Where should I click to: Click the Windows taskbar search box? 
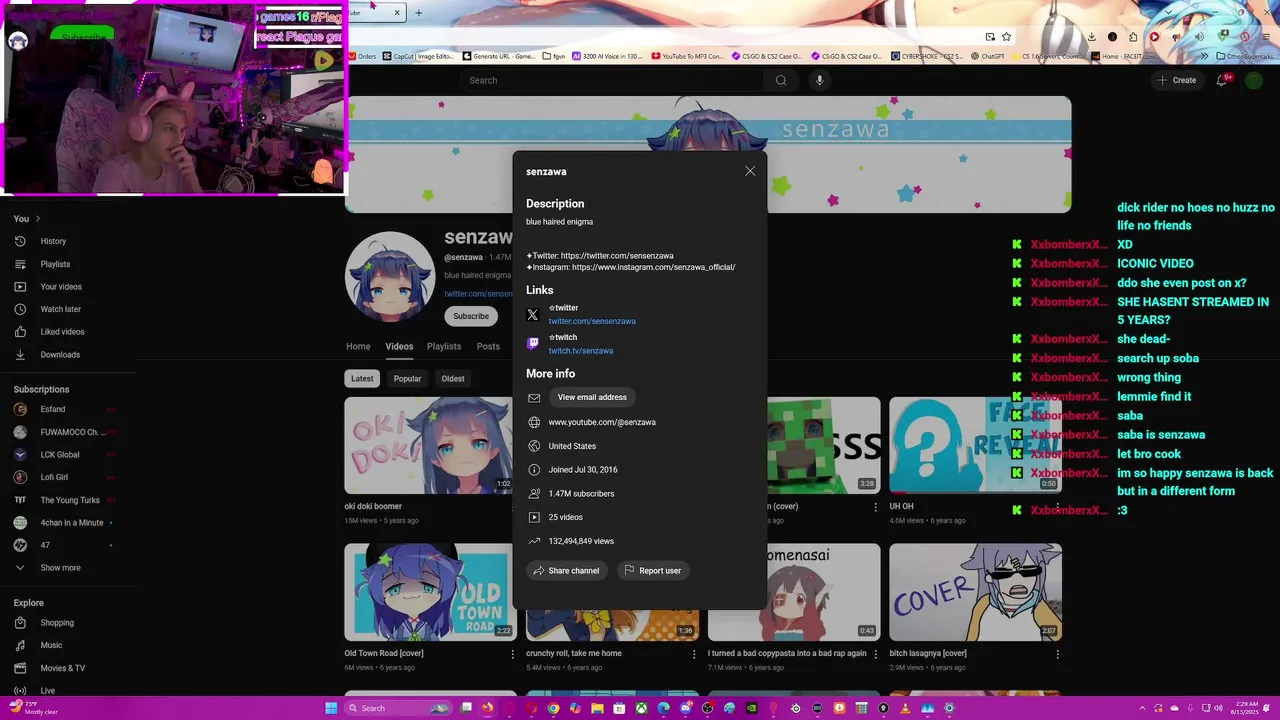coord(398,708)
